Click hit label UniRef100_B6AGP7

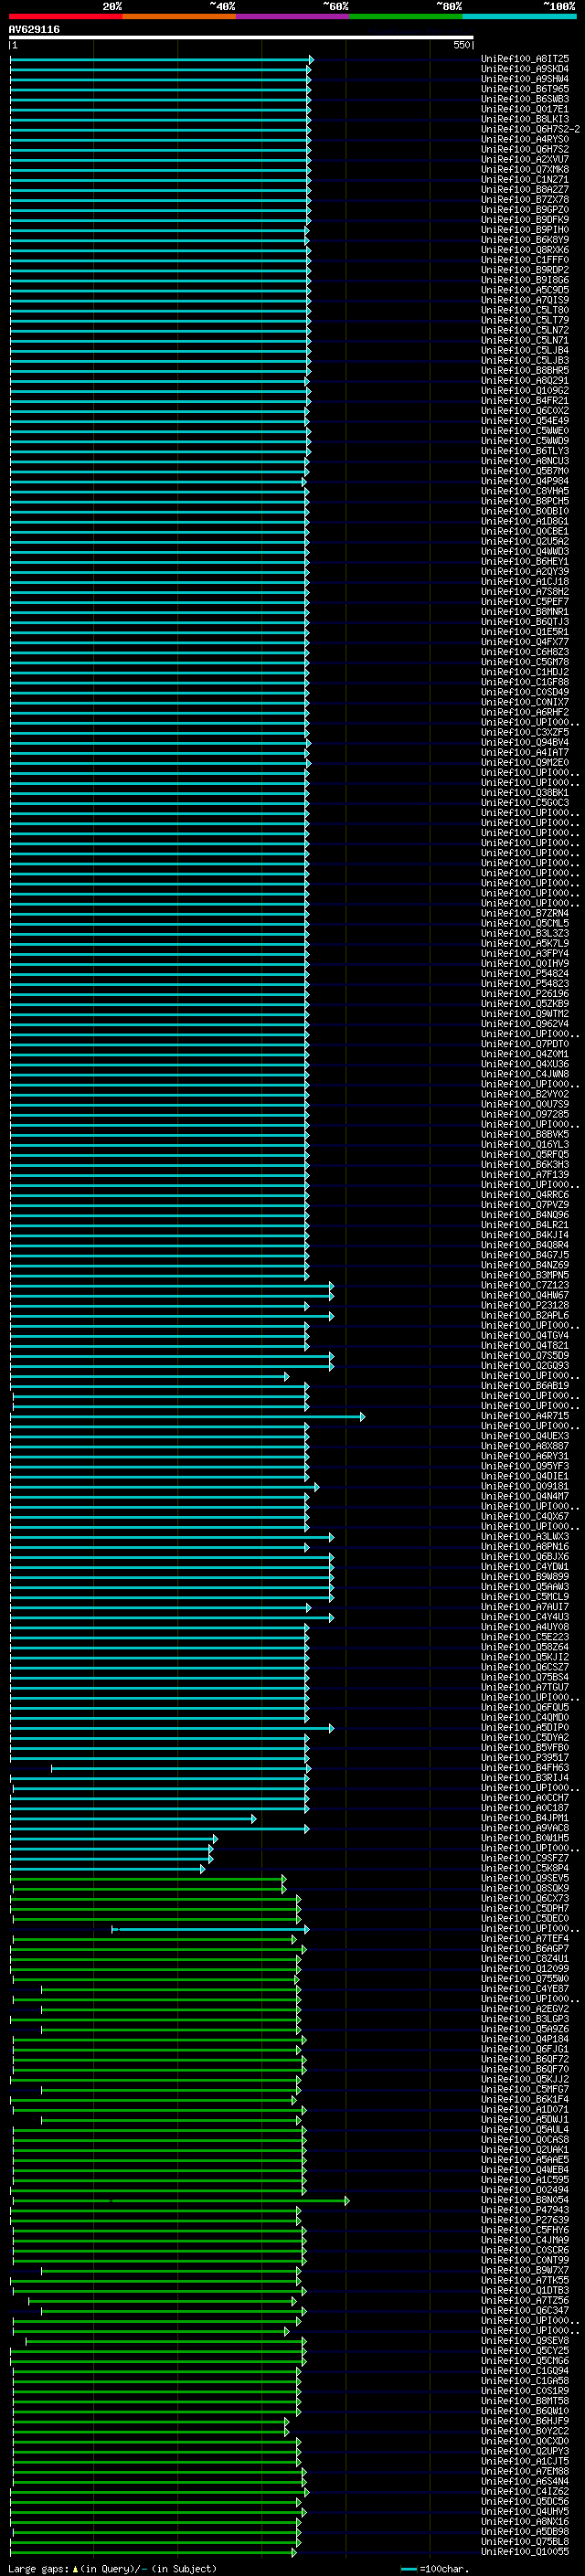tap(525, 1949)
